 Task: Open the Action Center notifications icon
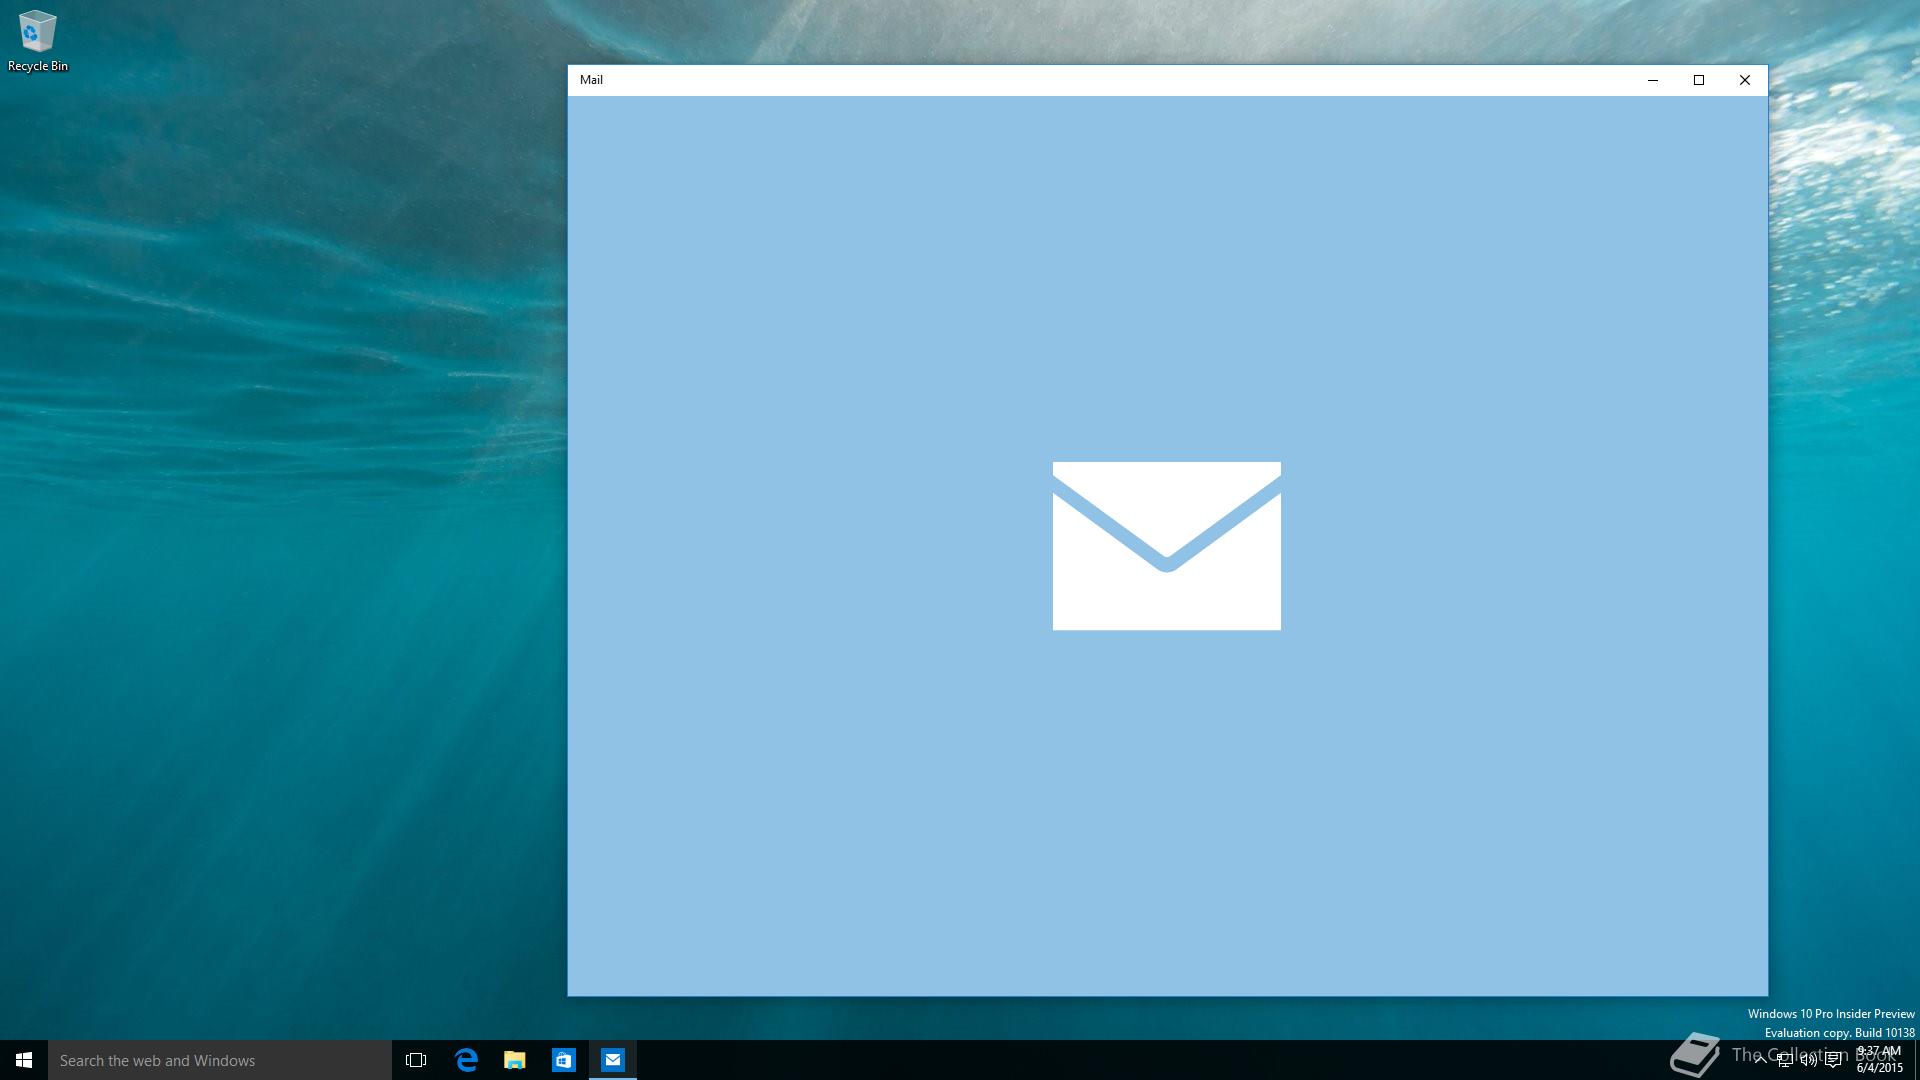[x=1833, y=1060]
